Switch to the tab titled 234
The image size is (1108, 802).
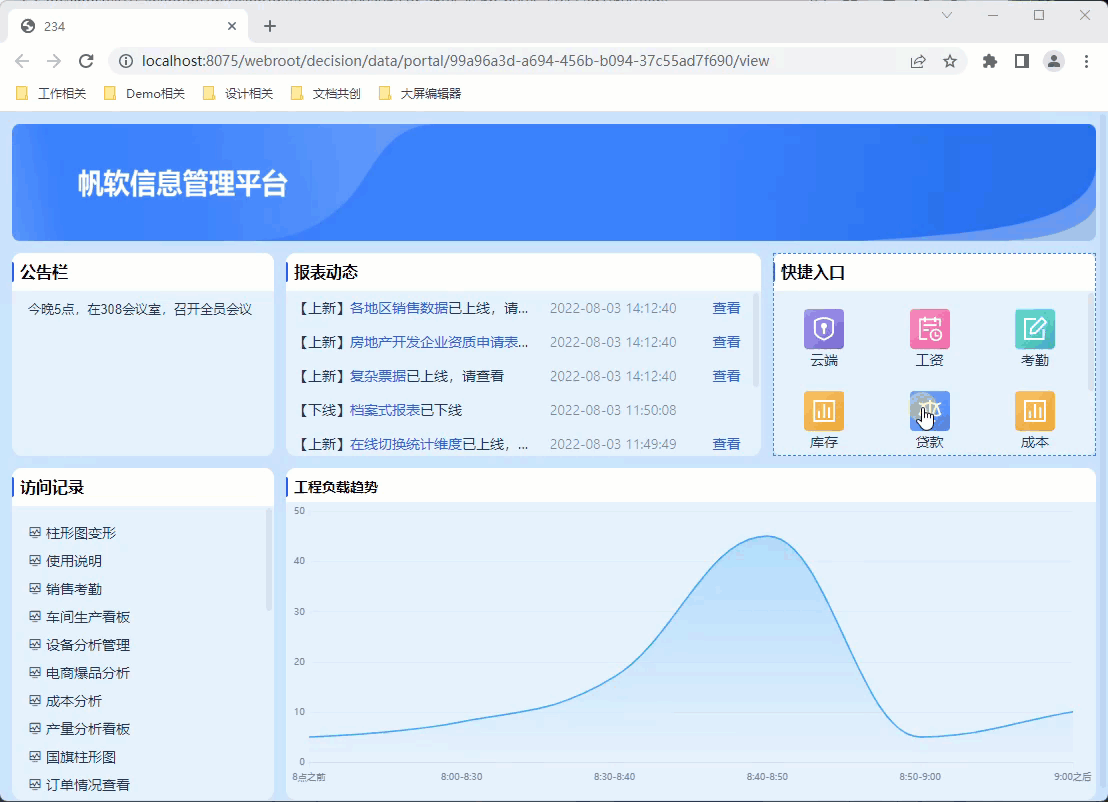(130, 26)
